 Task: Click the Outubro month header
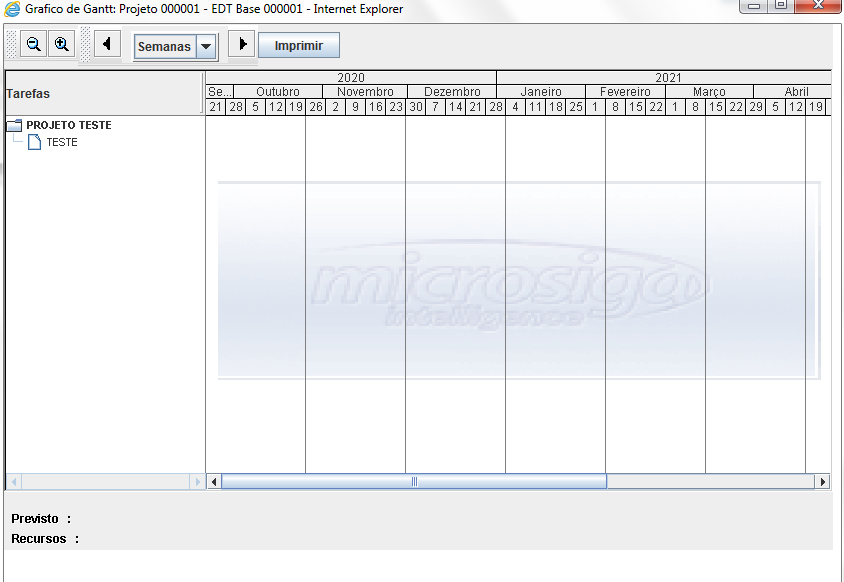(x=278, y=92)
